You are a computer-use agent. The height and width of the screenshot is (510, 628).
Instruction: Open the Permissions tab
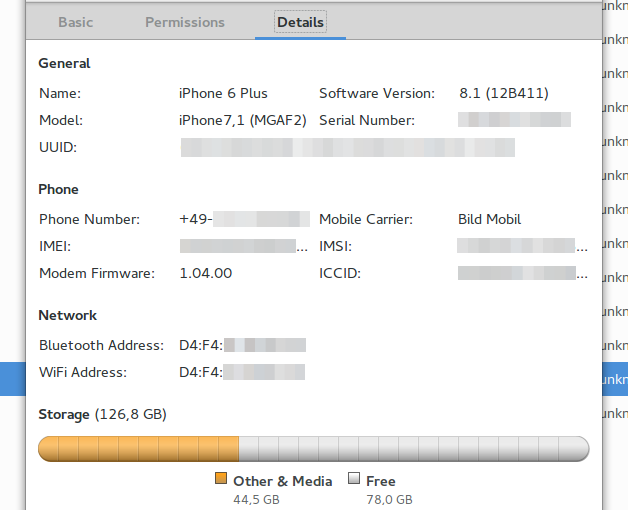pos(185,22)
